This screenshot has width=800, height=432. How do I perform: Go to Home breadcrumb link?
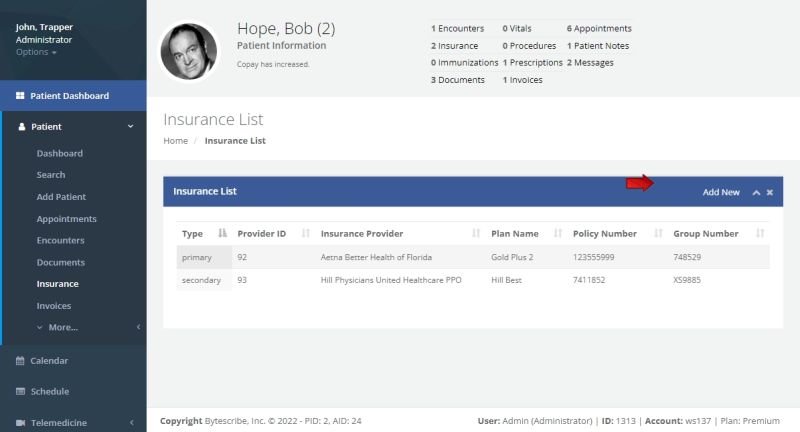[175, 141]
